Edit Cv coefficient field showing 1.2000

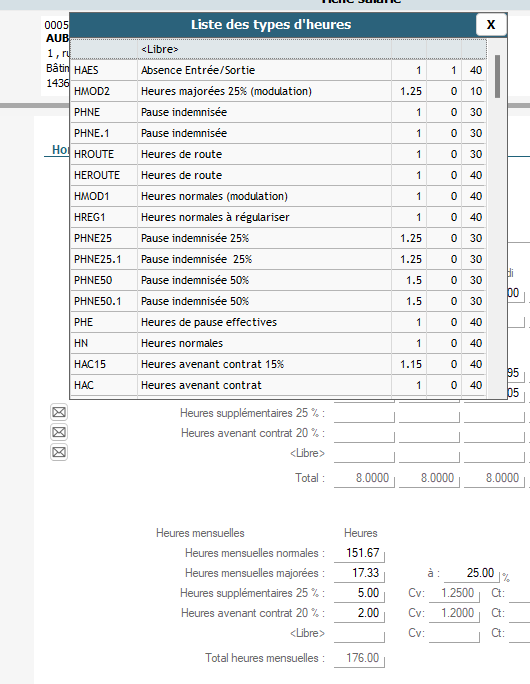click(454, 613)
